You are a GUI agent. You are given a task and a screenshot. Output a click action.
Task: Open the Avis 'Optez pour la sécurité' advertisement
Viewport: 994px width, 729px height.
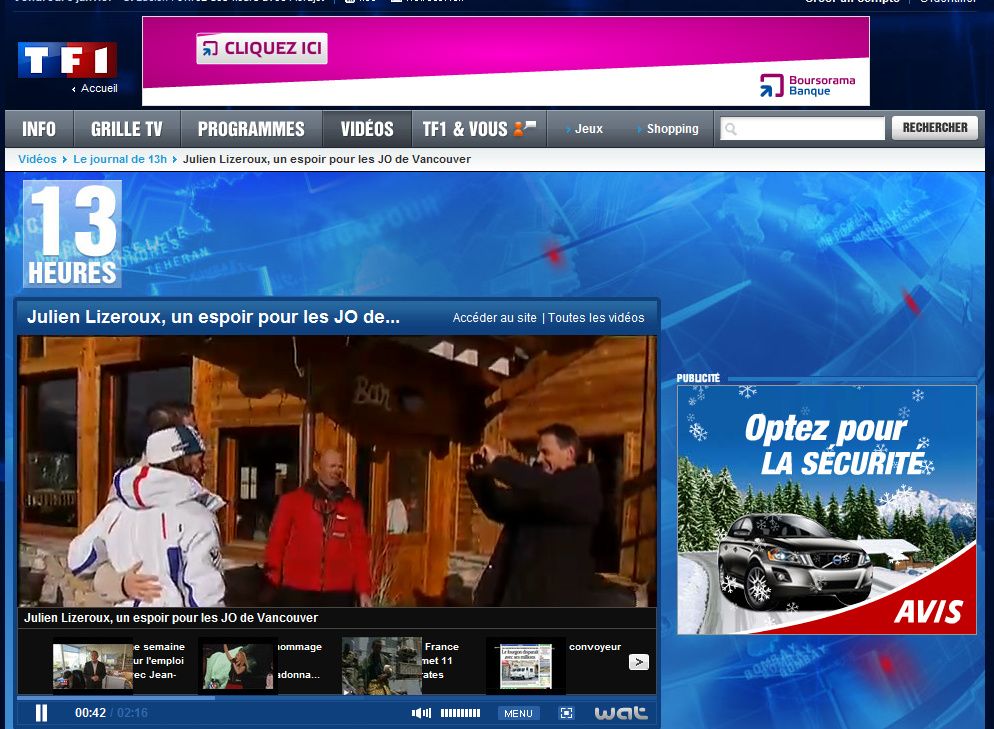[827, 510]
